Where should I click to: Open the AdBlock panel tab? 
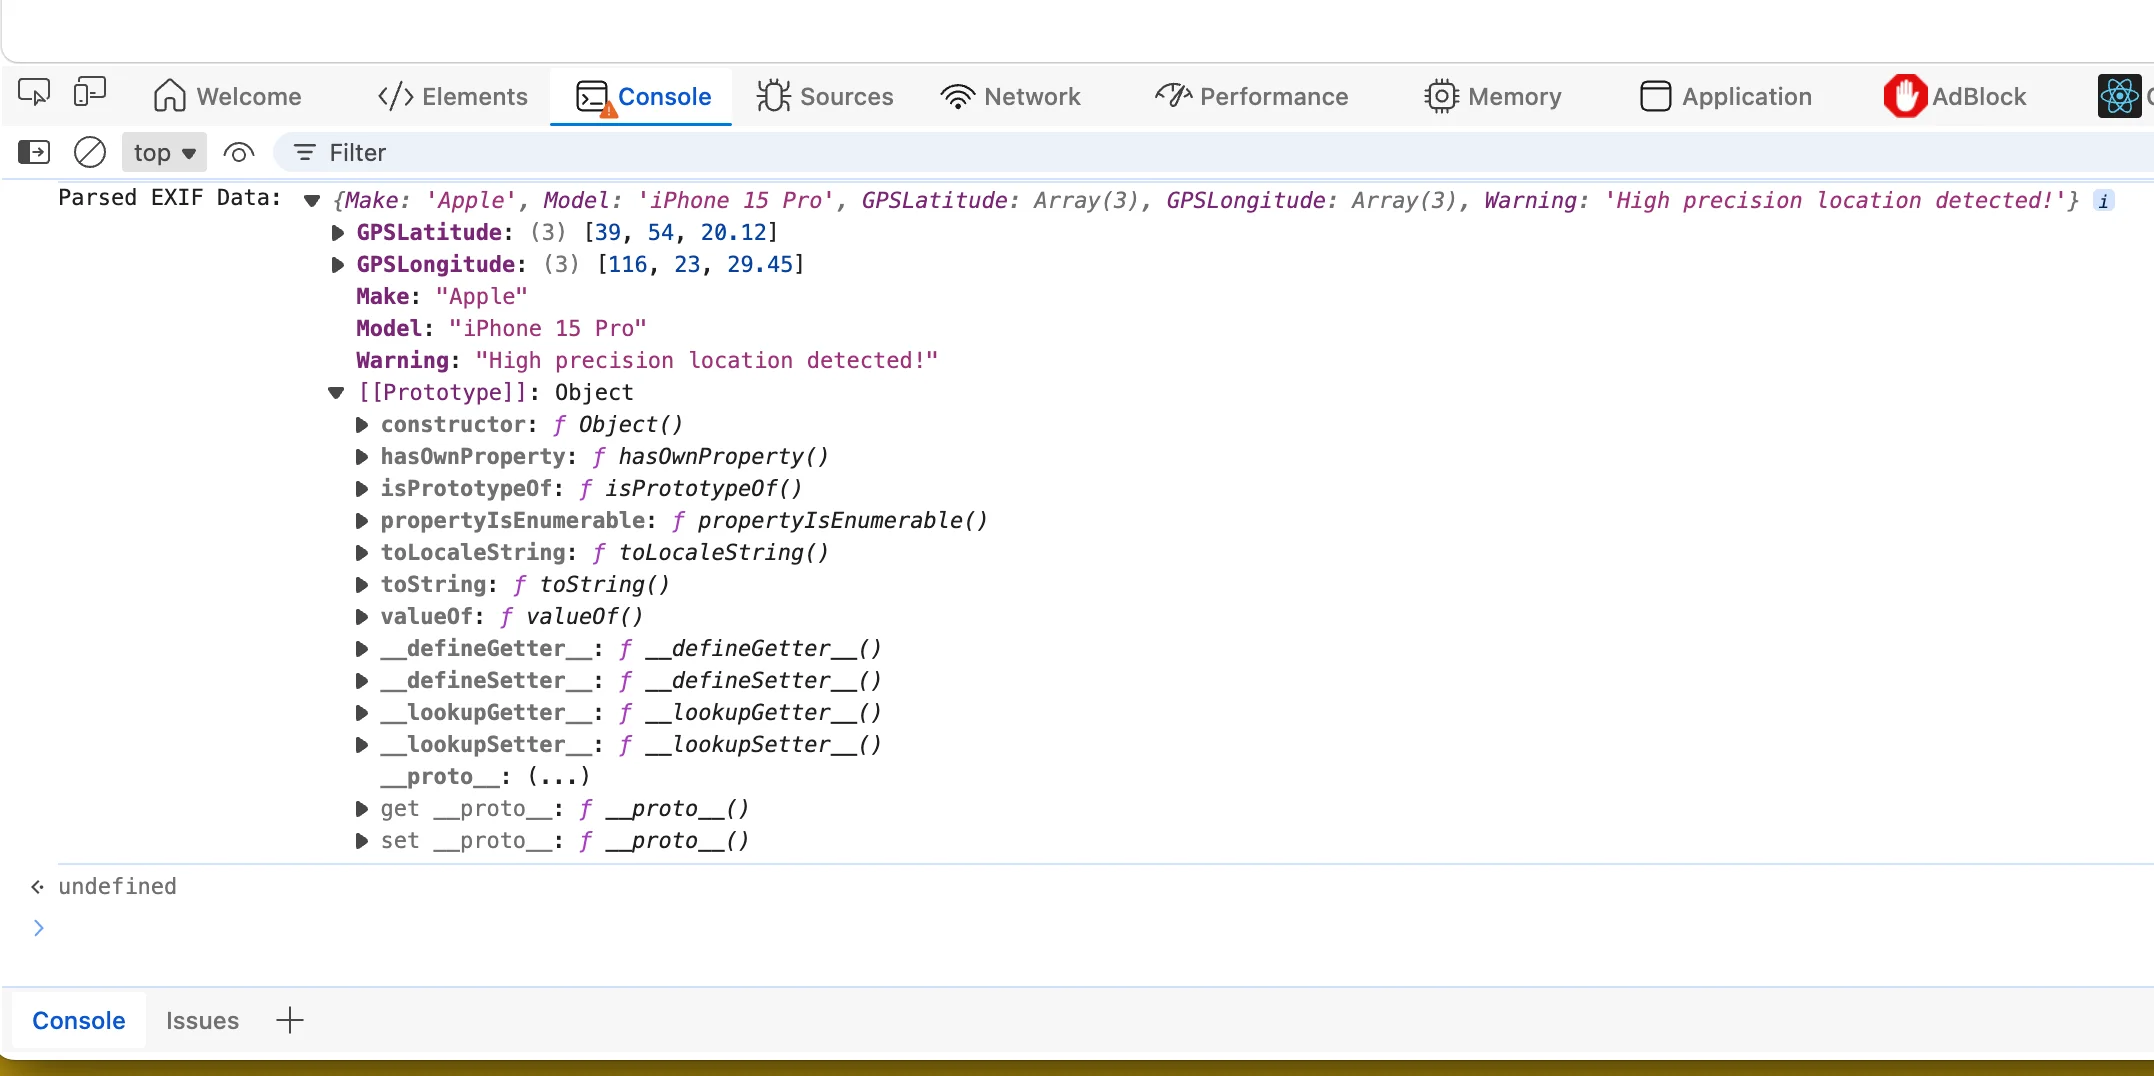pyautogui.click(x=1955, y=96)
